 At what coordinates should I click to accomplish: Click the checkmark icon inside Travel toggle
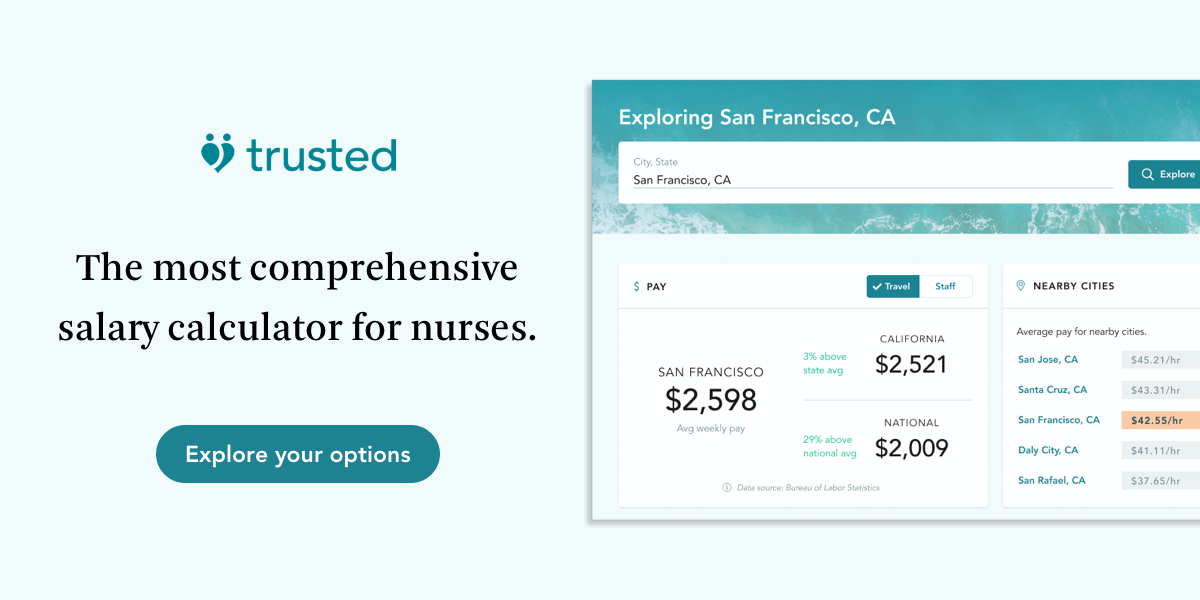click(x=877, y=286)
